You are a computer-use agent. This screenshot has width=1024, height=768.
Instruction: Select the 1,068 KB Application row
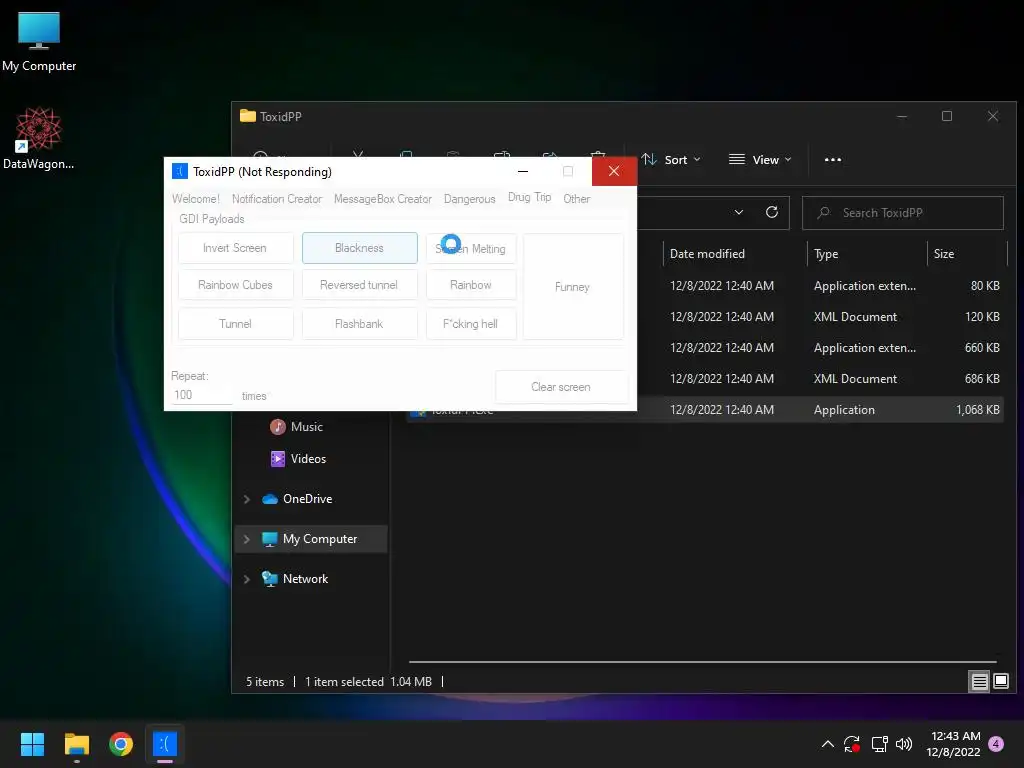pyautogui.click(x=705, y=410)
